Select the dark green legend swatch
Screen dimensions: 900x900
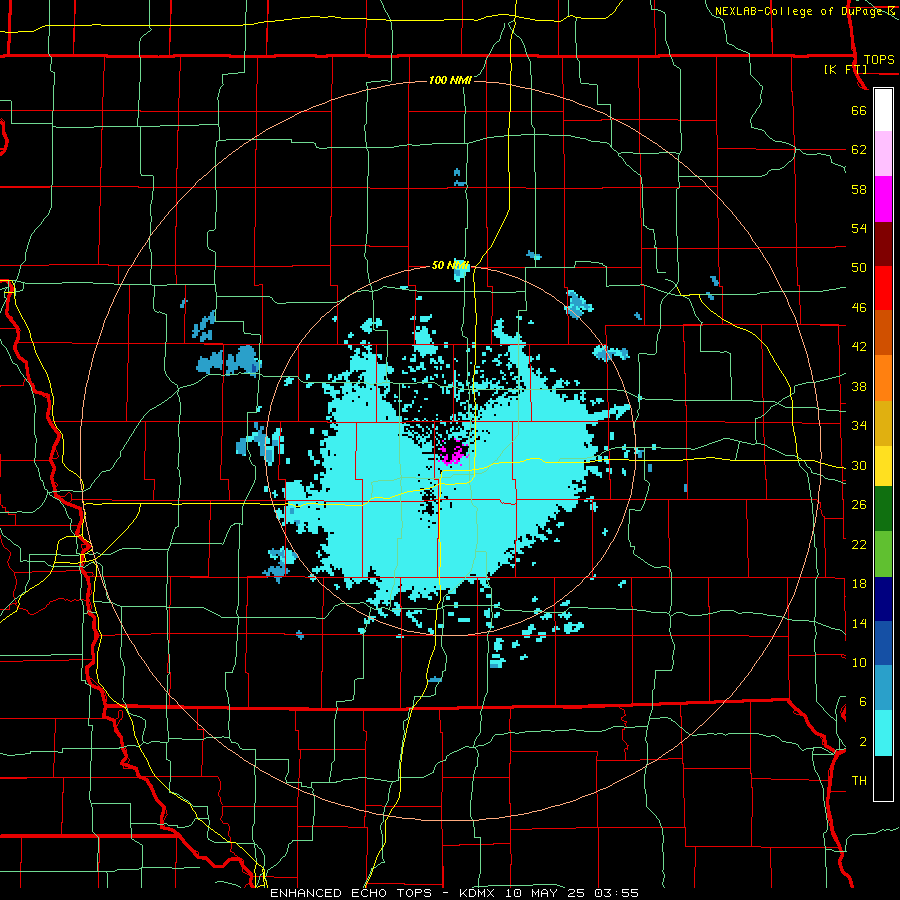883,509
